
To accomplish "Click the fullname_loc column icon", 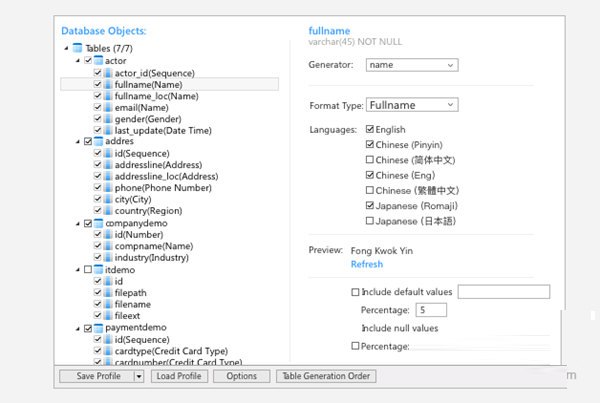I will point(108,96).
